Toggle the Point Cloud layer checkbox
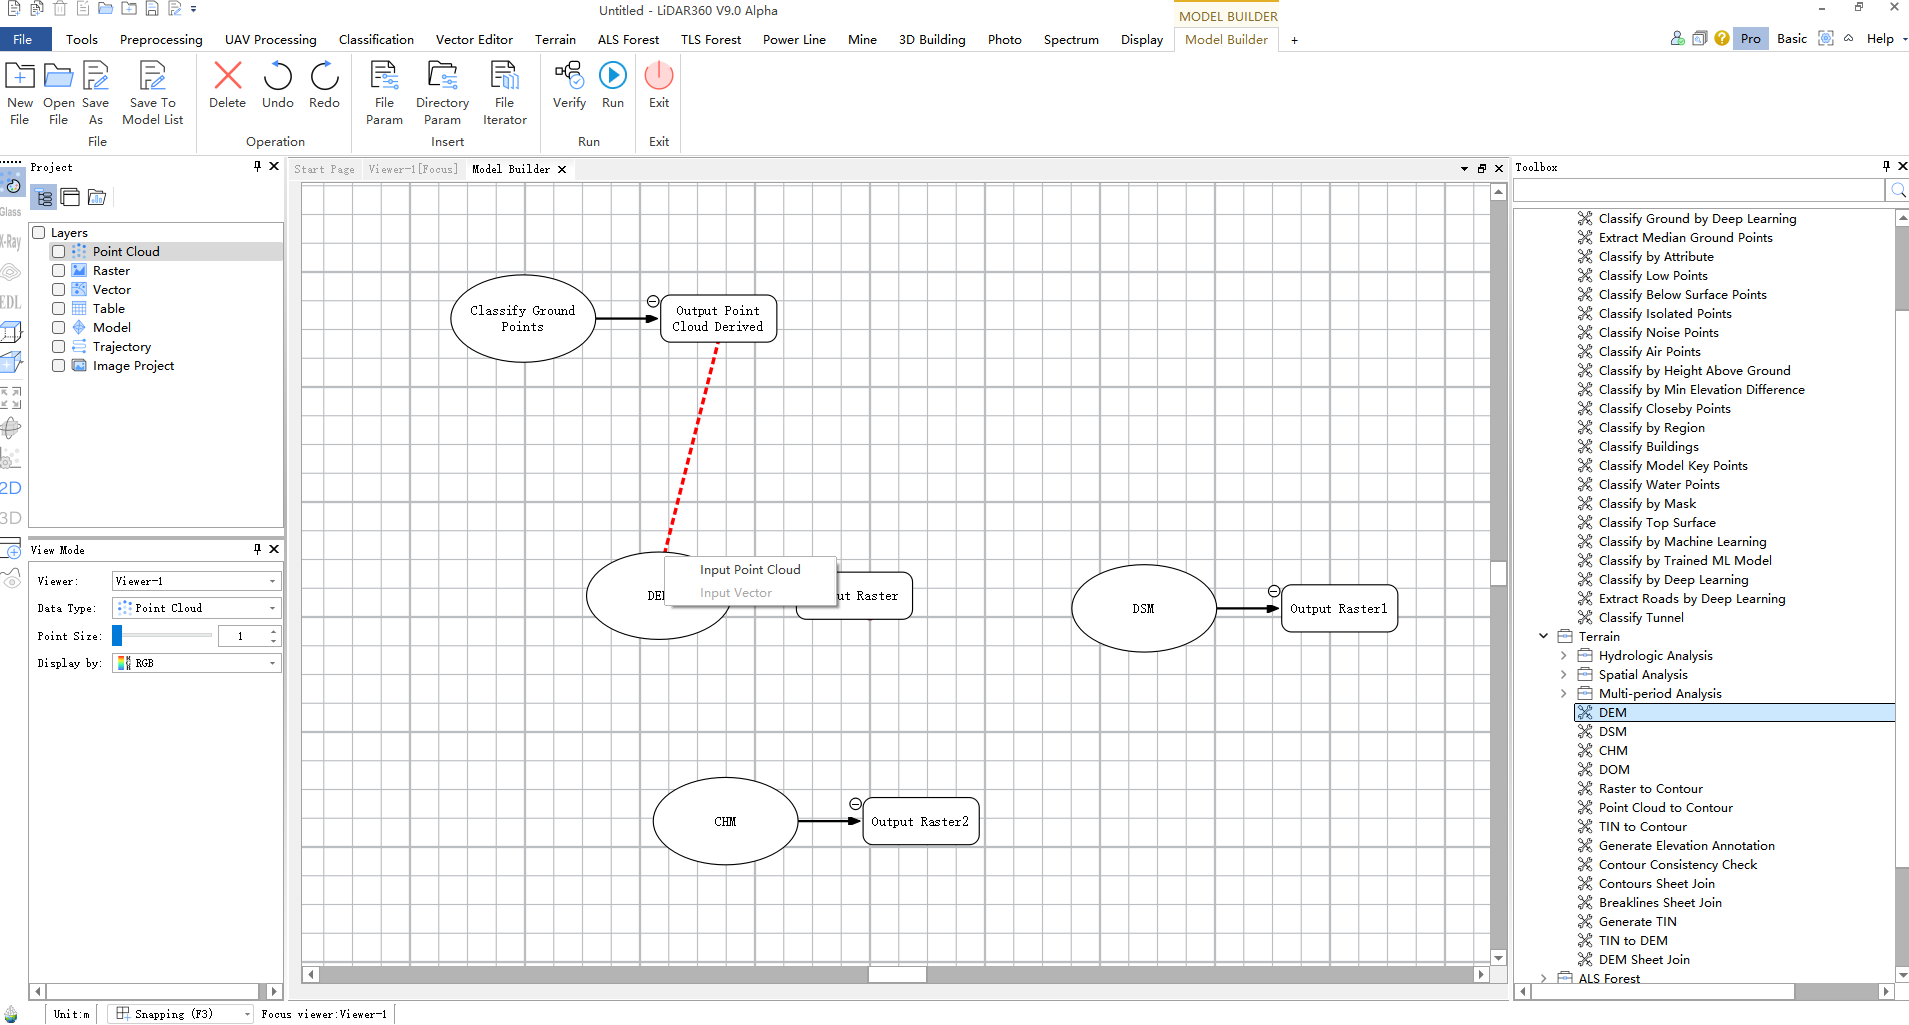1909x1025 pixels. click(x=59, y=252)
